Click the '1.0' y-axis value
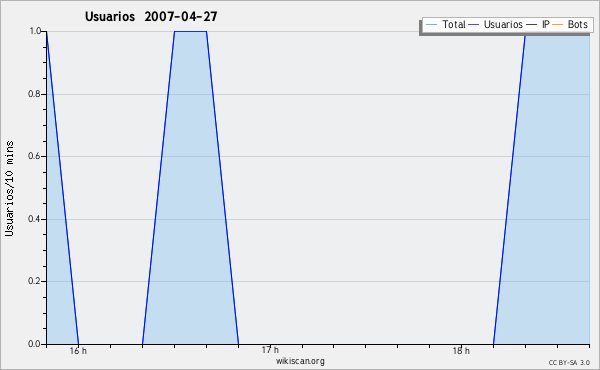The height and width of the screenshot is (370, 600). click(35, 31)
